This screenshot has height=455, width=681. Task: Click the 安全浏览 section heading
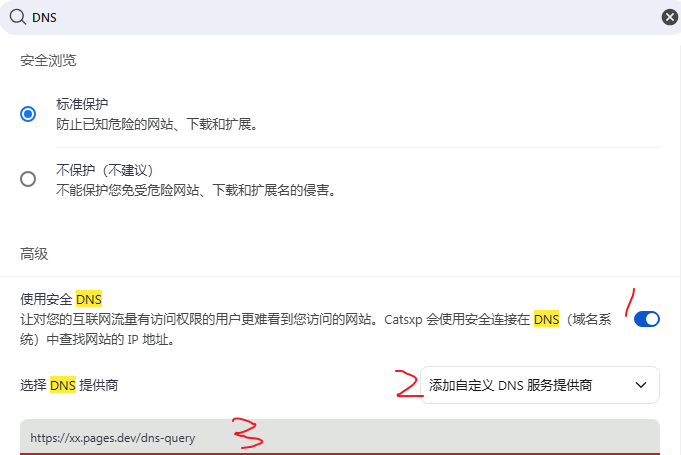point(48,60)
